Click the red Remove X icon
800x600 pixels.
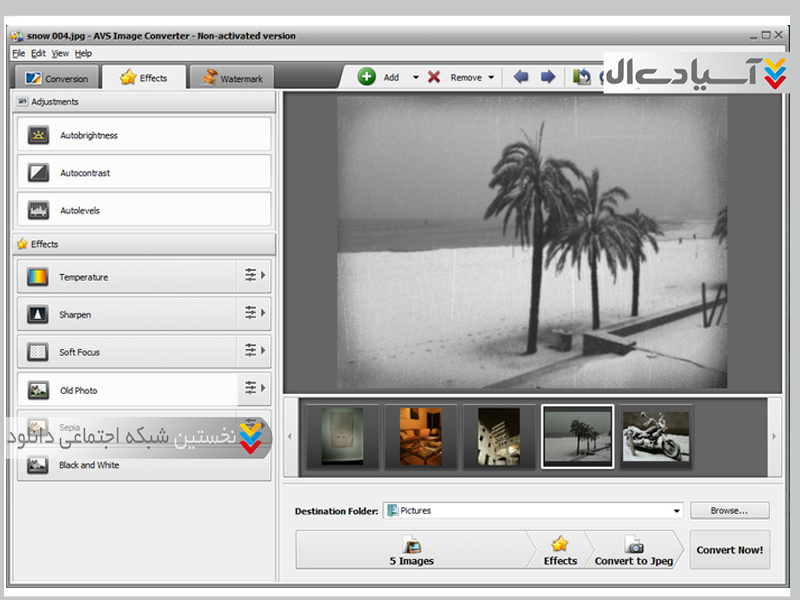434,77
